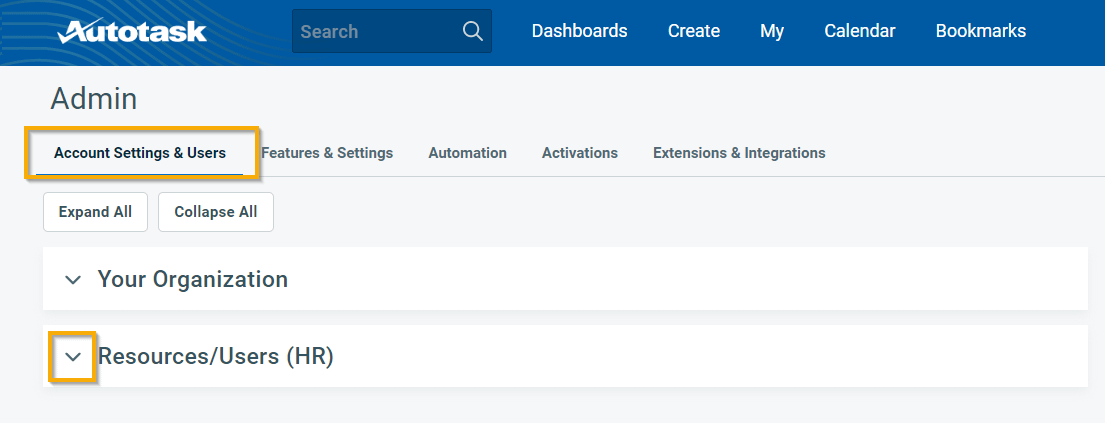Expand Resources/Users (HR) section chevron
Image resolution: width=1105 pixels, height=423 pixels.
click(72, 357)
